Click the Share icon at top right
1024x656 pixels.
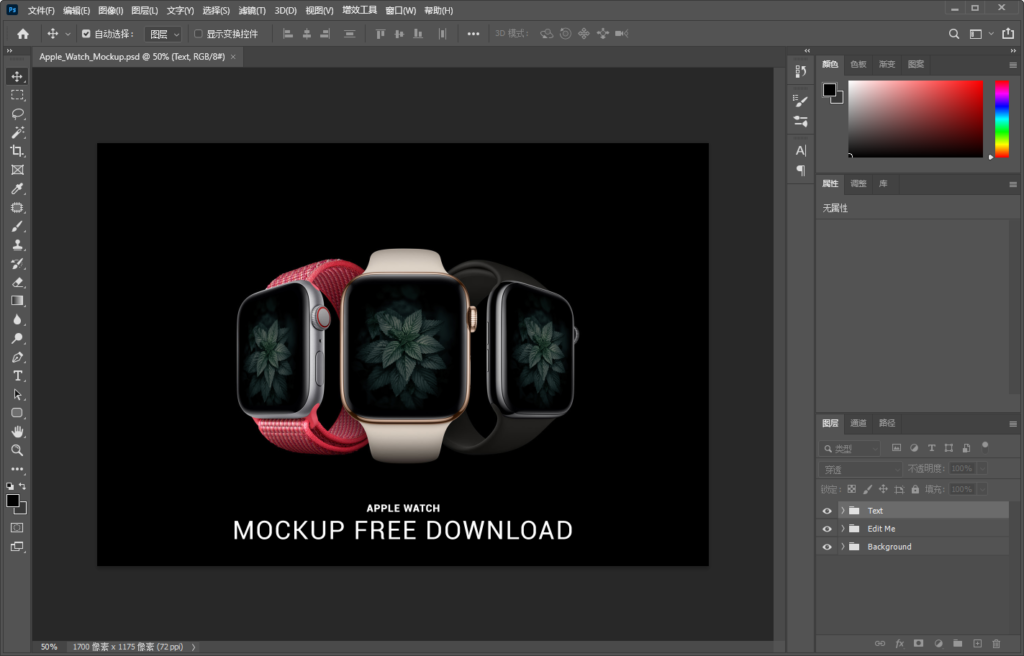(1008, 33)
